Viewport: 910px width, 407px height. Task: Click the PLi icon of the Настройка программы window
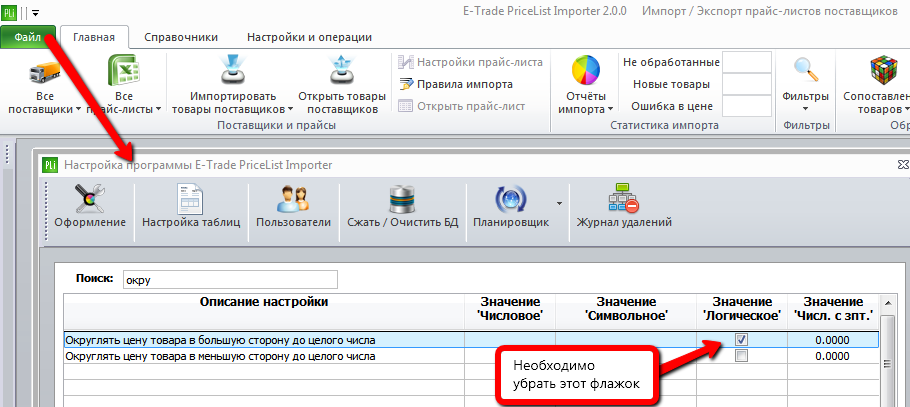[50, 165]
